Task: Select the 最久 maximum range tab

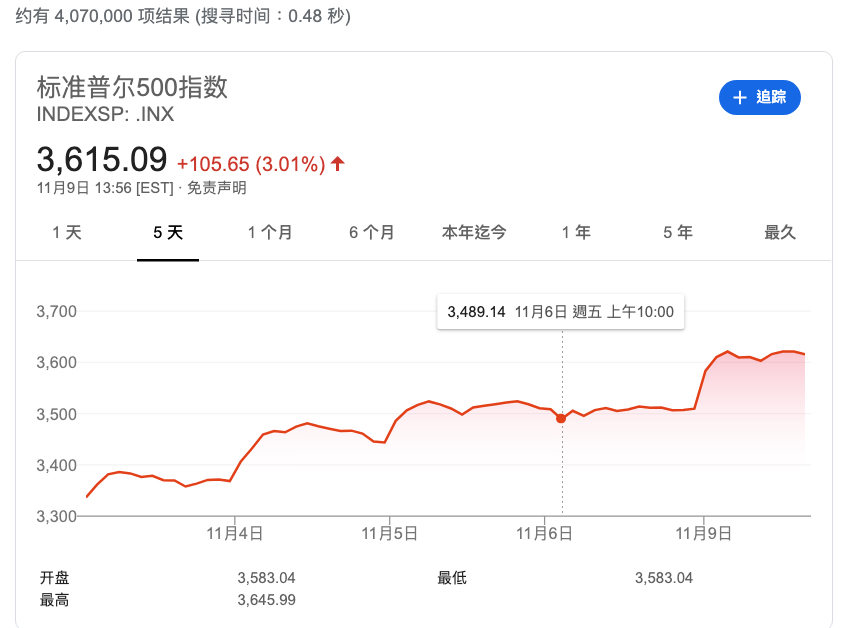Action: tap(780, 233)
